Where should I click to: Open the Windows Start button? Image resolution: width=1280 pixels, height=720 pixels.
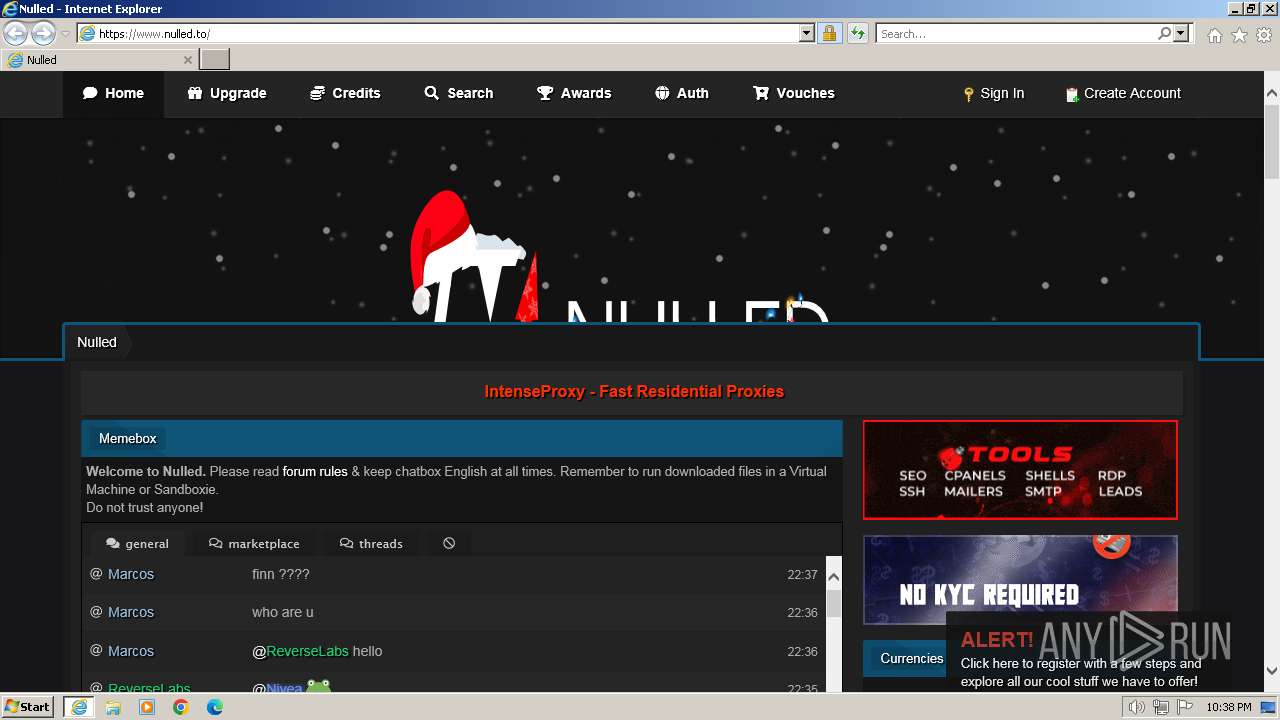[x=28, y=707]
